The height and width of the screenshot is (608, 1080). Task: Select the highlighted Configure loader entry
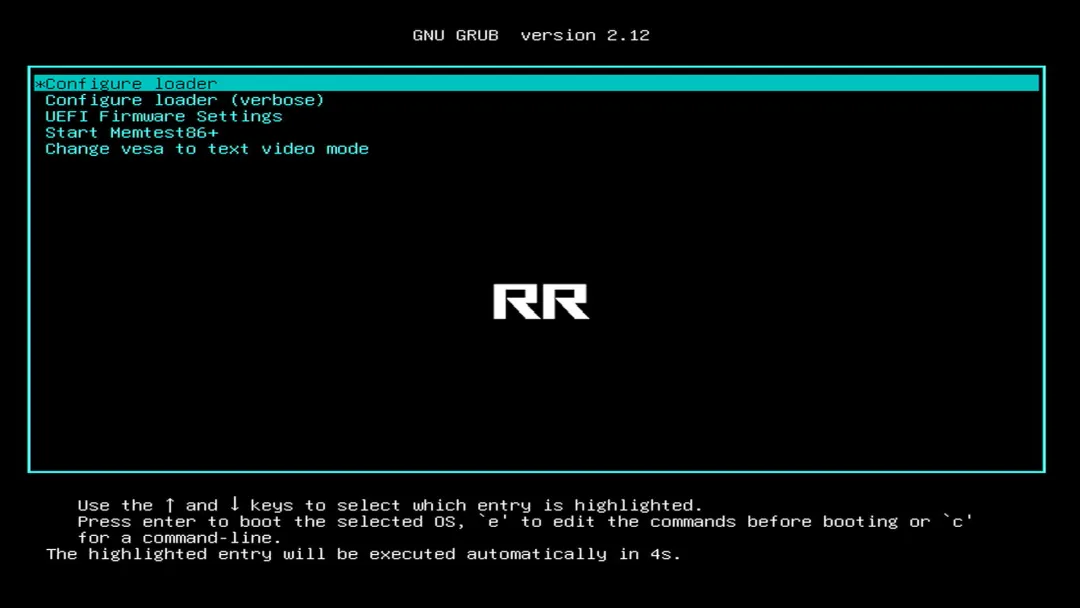coord(131,84)
